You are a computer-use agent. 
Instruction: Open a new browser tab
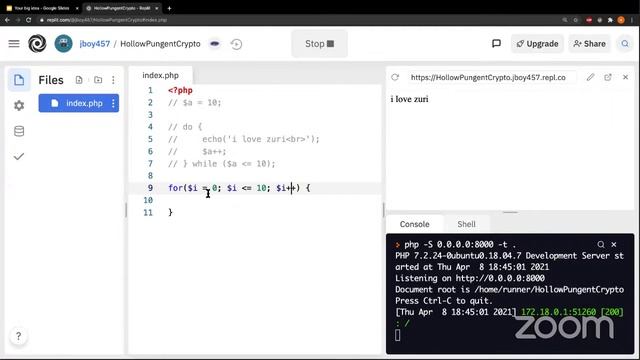click(x=169, y=8)
